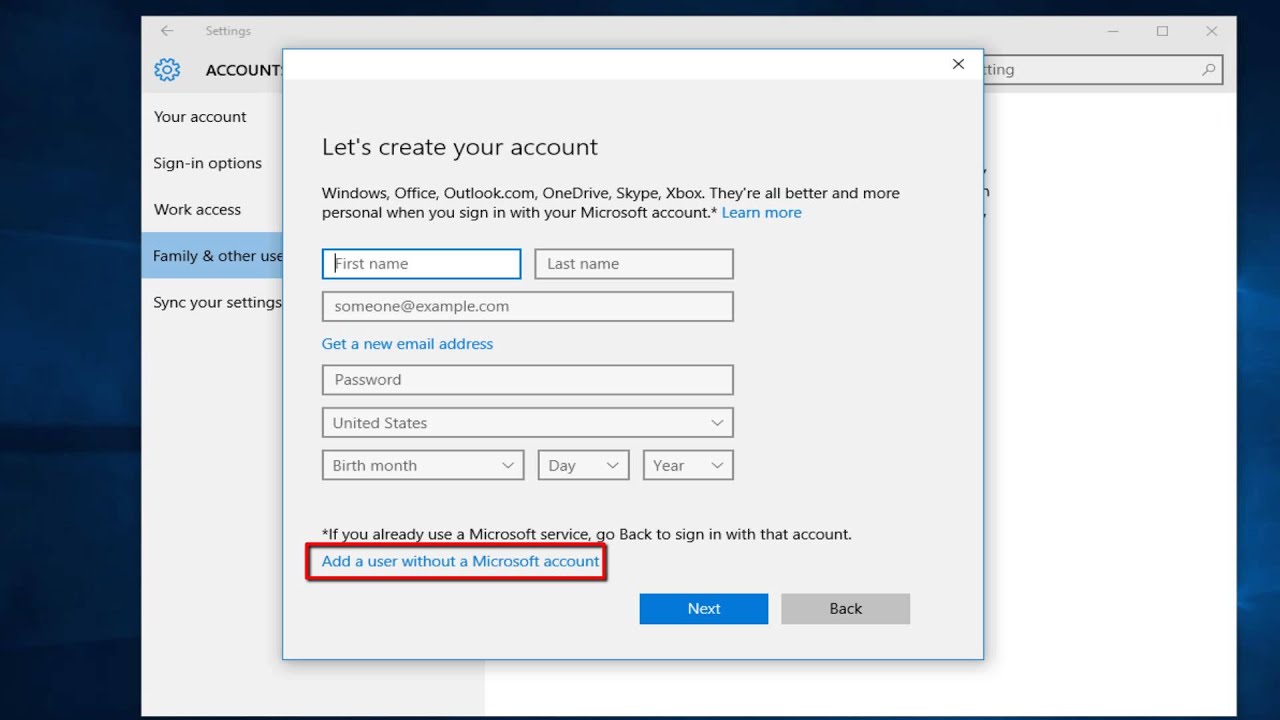
Task: Focus the First name field
Action: pos(422,264)
